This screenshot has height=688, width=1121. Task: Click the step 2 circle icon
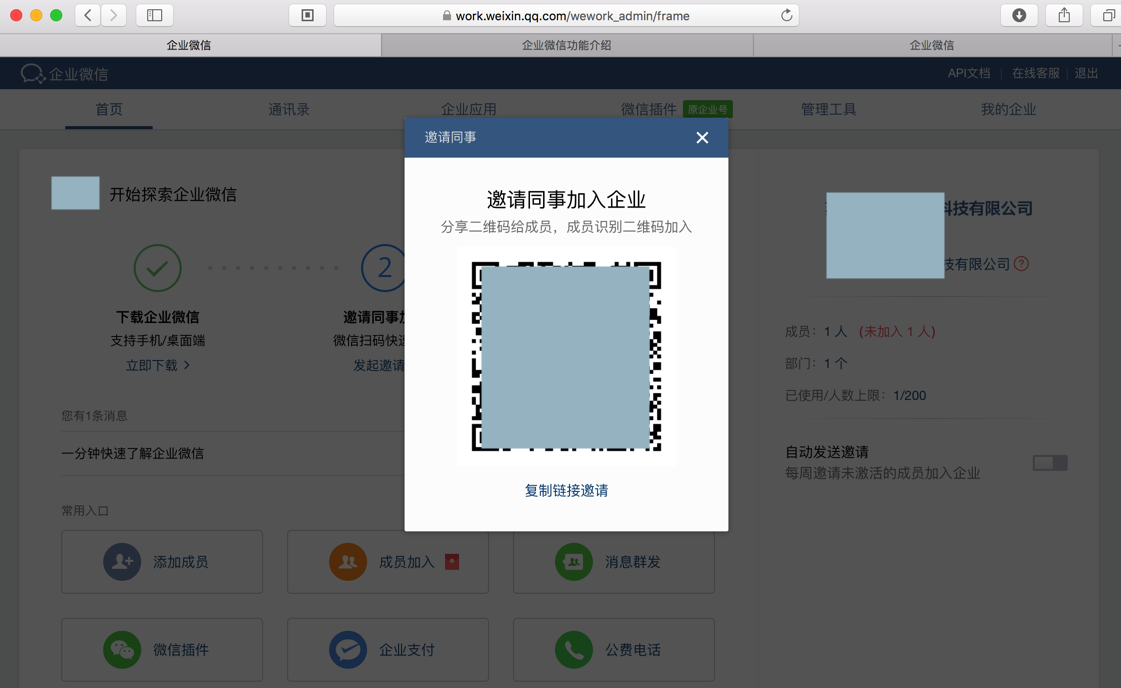[384, 268]
